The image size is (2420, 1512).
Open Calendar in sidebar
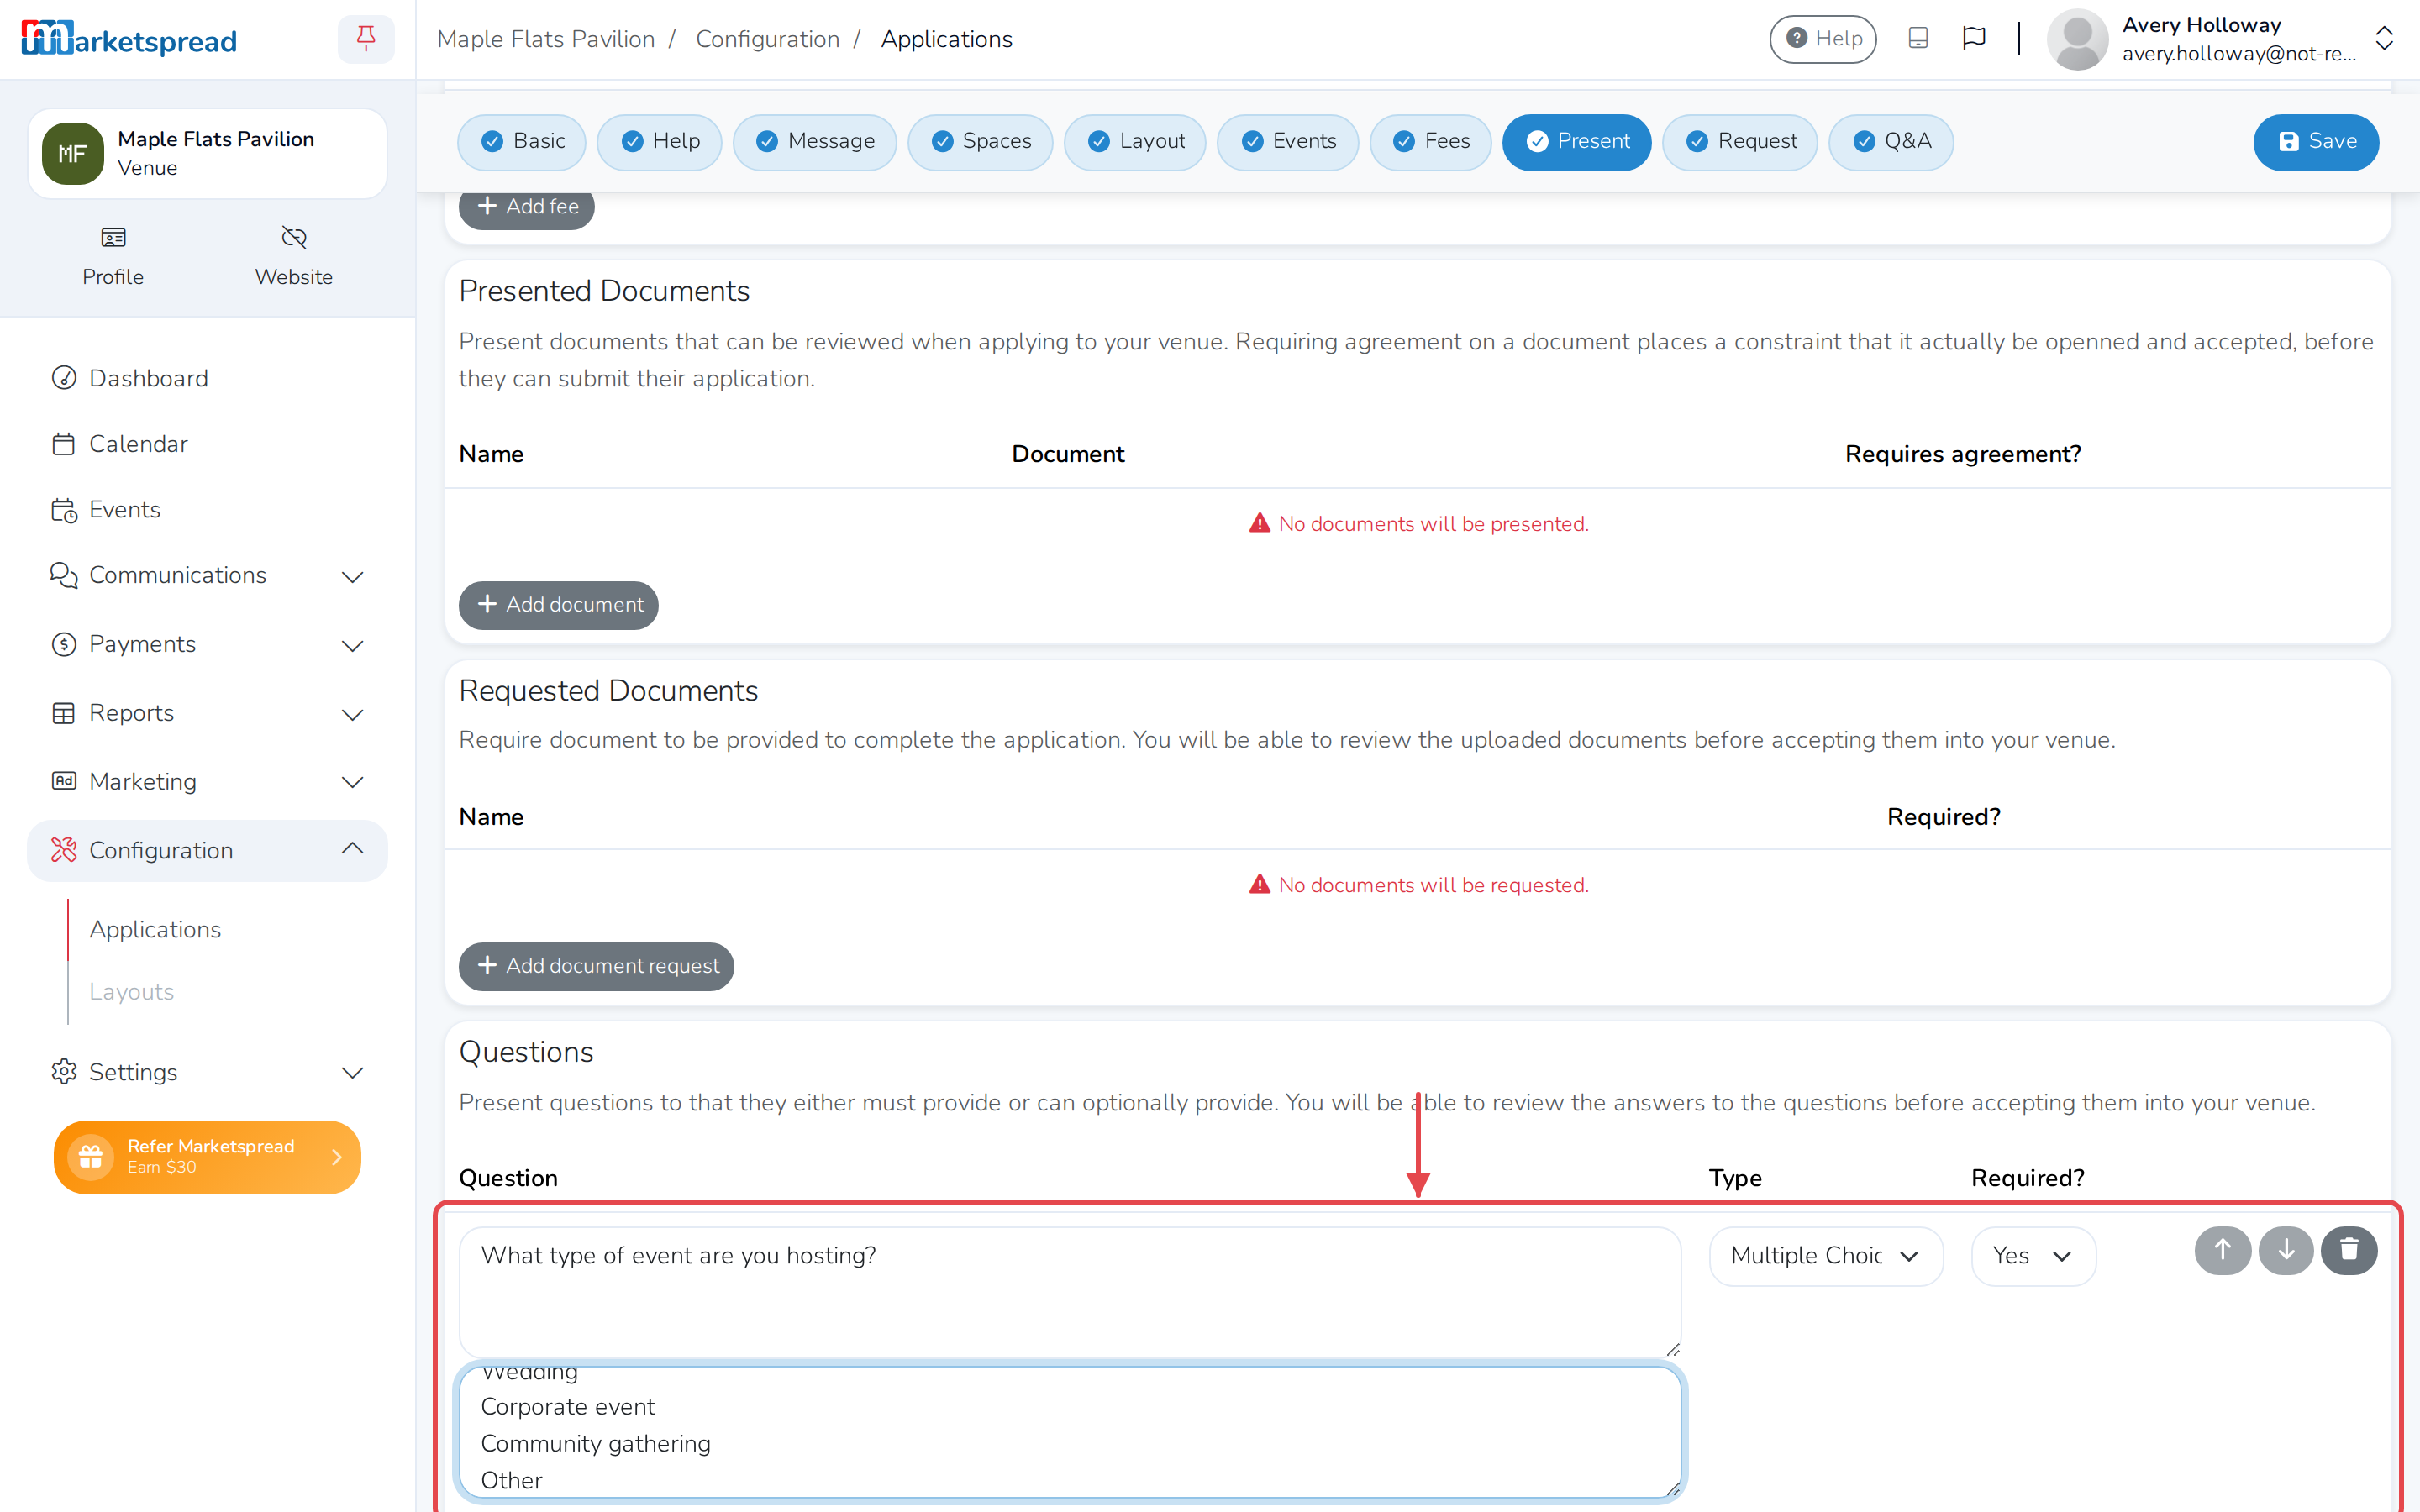point(207,444)
